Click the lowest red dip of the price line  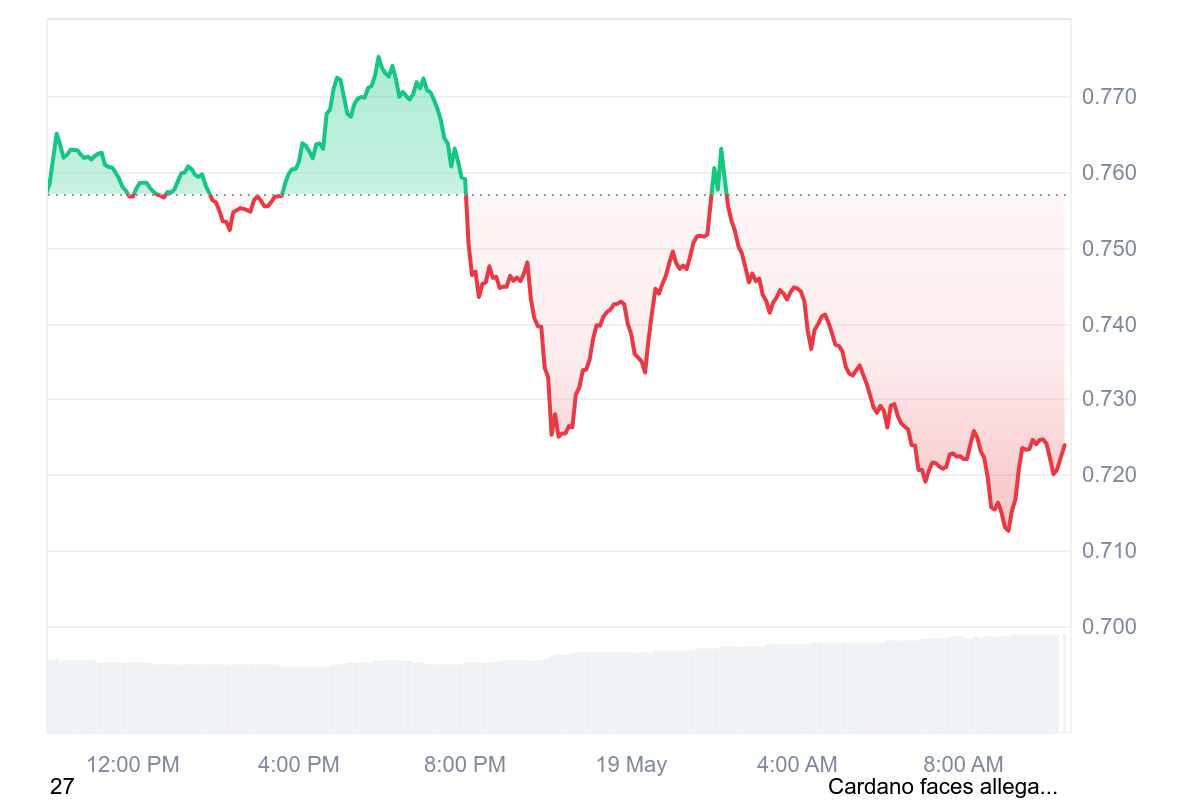pyautogui.click(x=1008, y=530)
